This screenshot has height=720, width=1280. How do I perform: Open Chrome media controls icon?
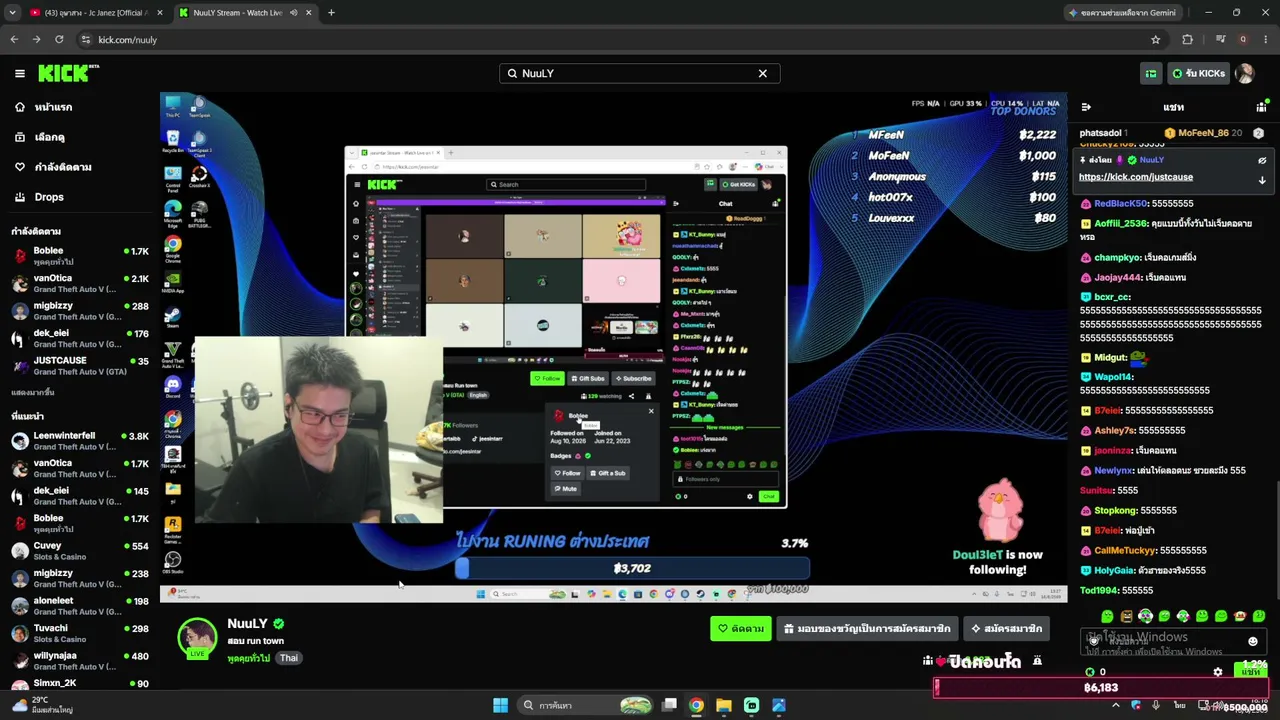click(1220, 40)
